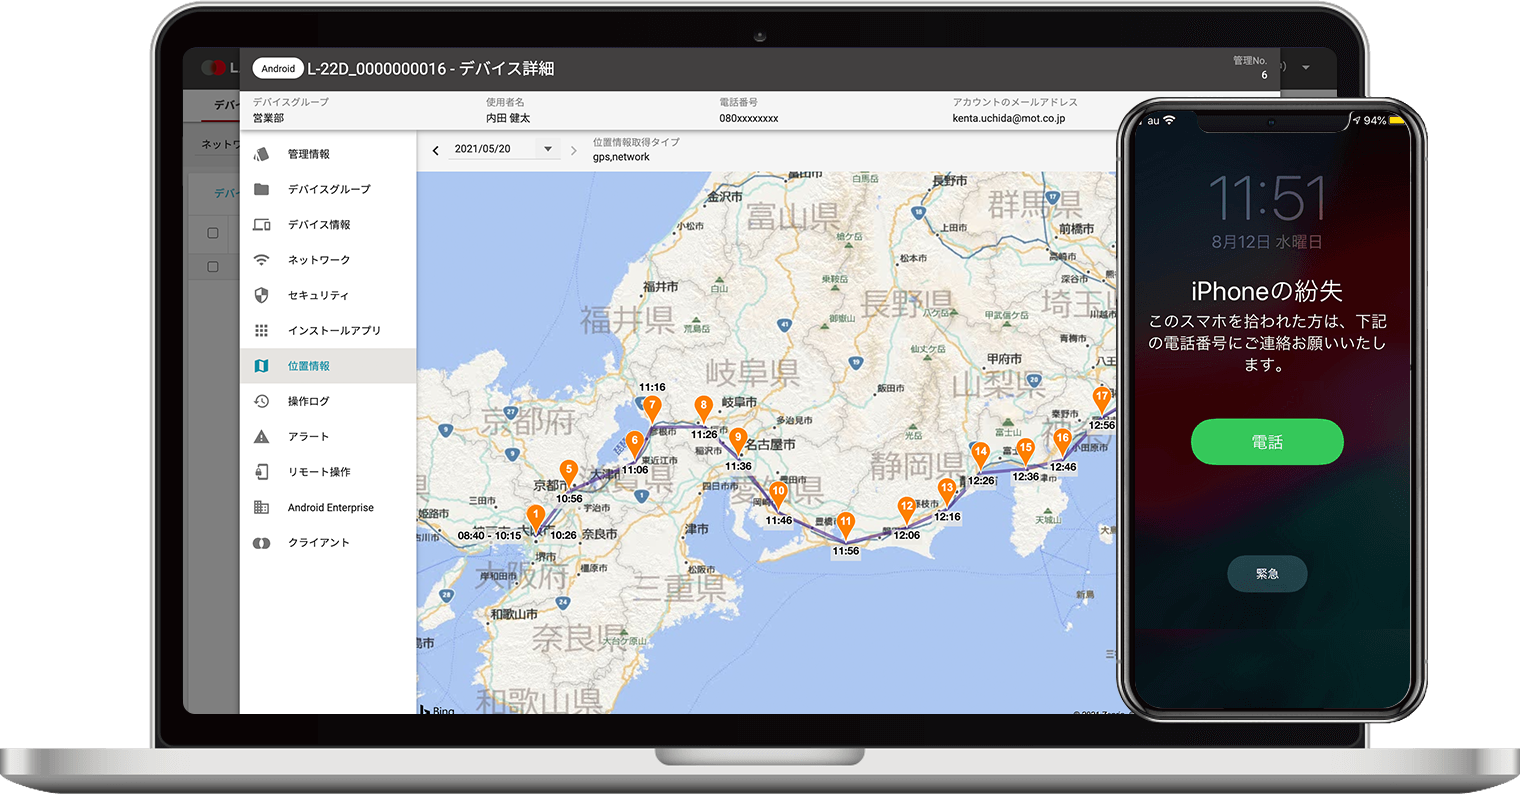Click map marker 1 near Osaka
Viewport: 1520px width, 794px height.
pyautogui.click(x=536, y=517)
